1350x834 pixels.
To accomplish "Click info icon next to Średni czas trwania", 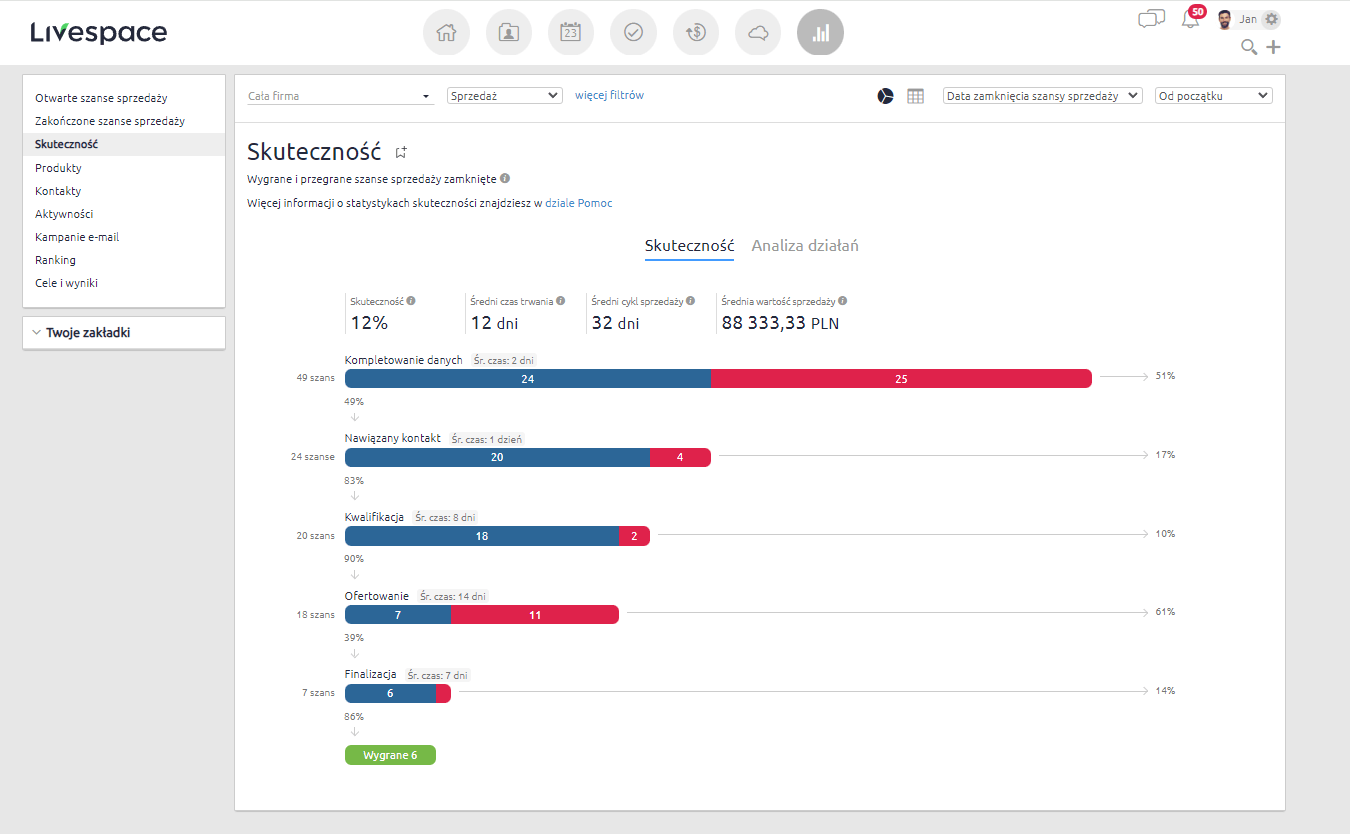I will pos(560,300).
